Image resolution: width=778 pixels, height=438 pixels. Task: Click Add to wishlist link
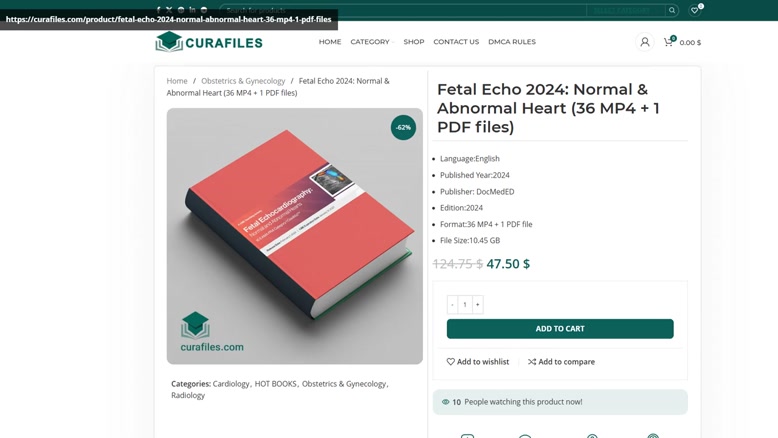tap(478, 362)
